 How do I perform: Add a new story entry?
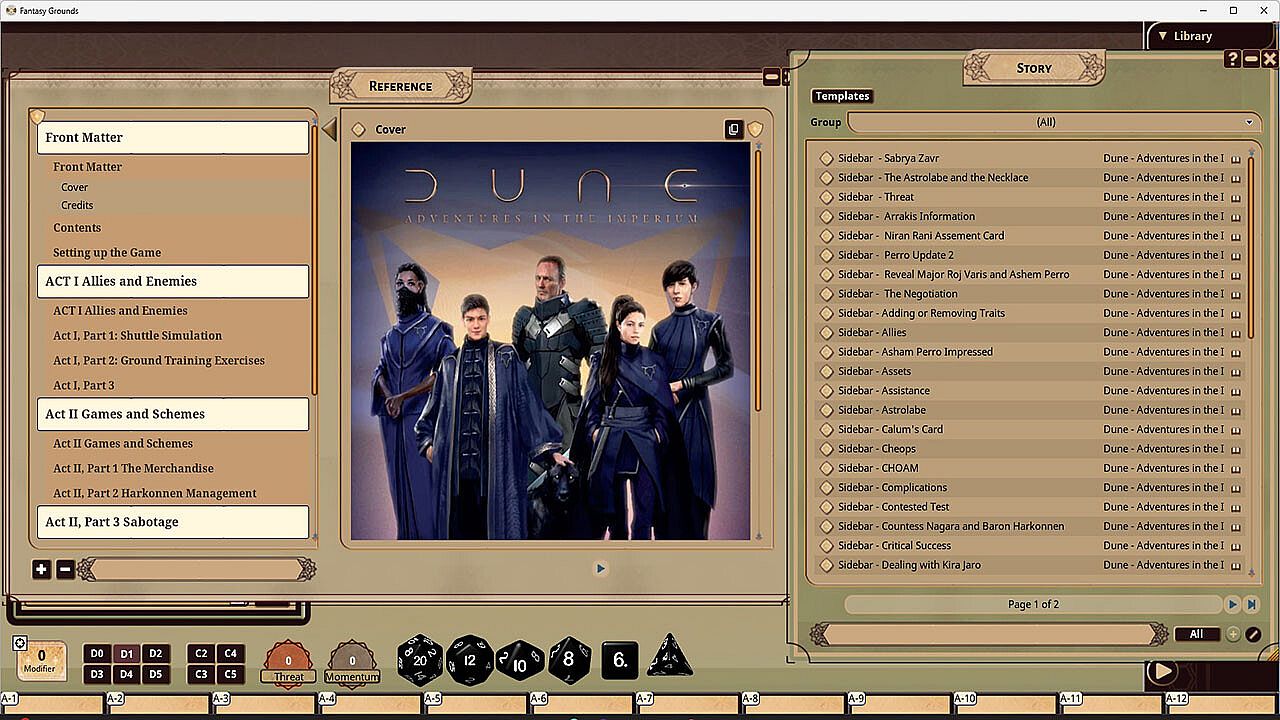[1233, 634]
